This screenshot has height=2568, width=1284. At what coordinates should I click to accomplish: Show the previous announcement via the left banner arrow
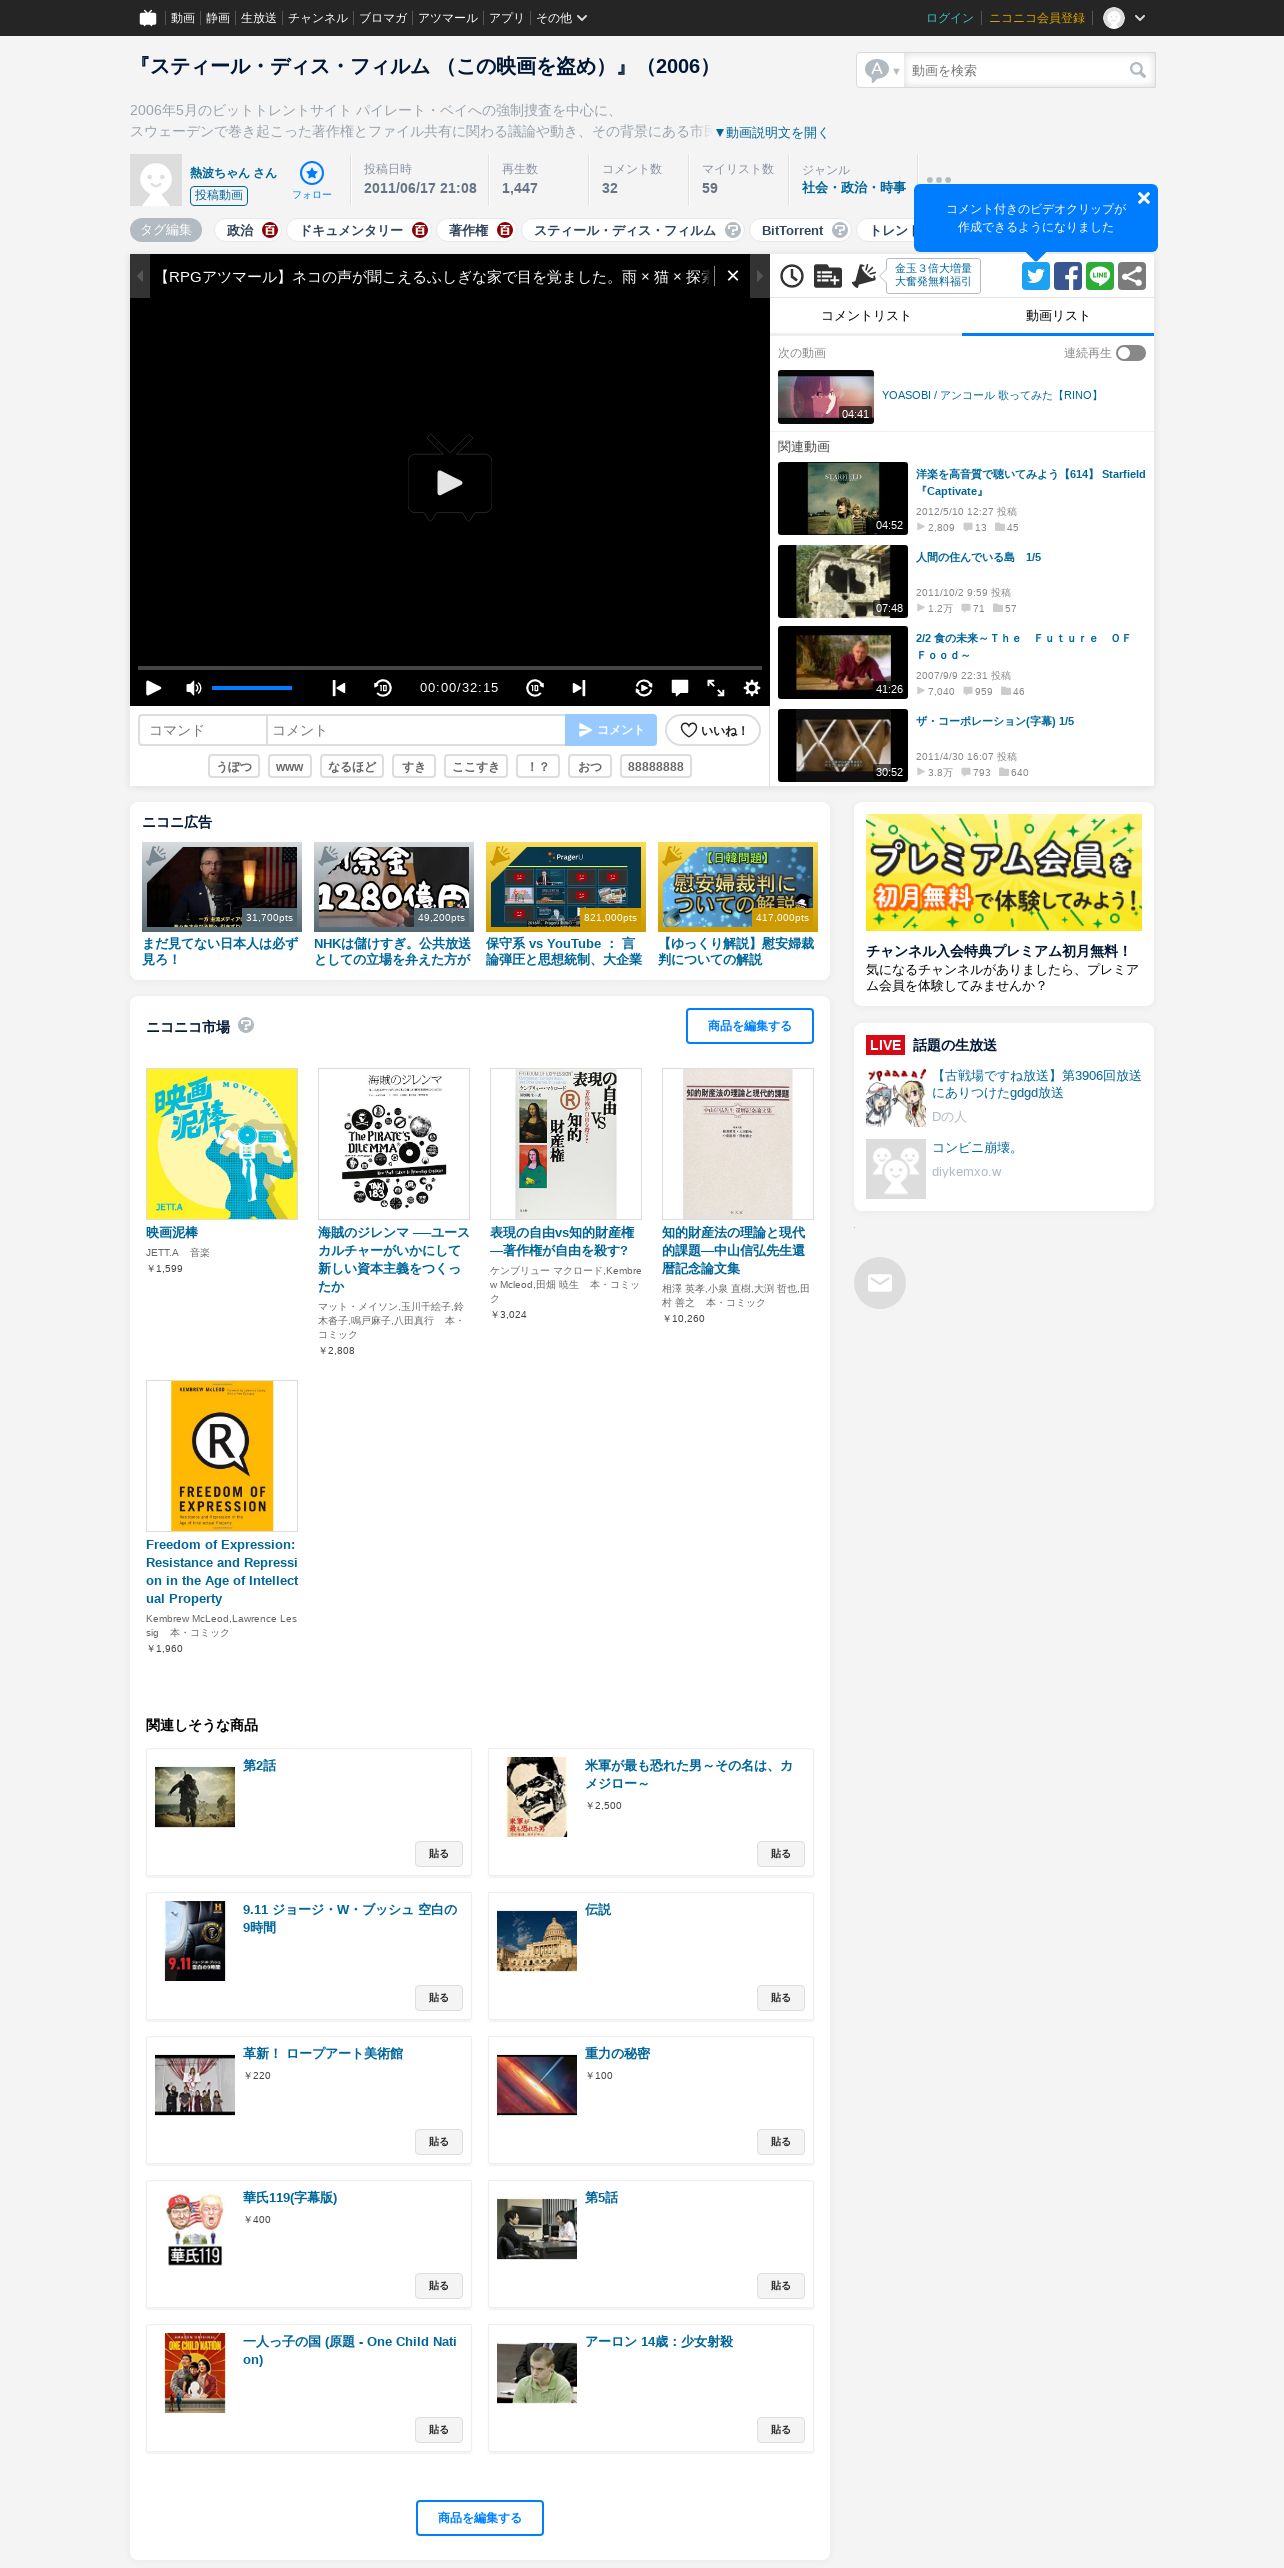coord(140,276)
